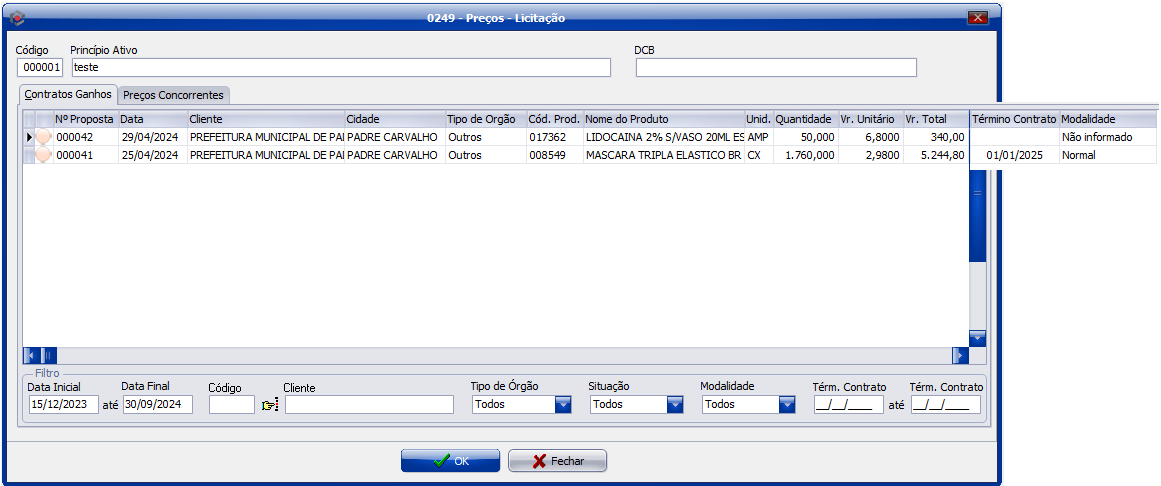Click the client lookup hand icon
1161x486 pixels.
(x=269, y=405)
